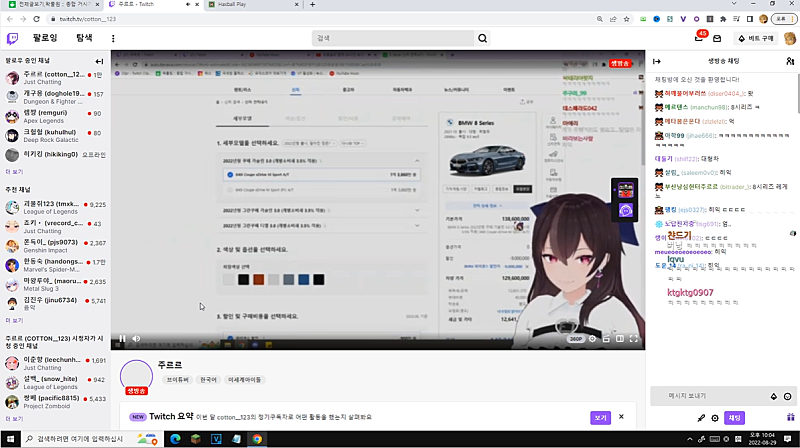Image resolution: width=800 pixels, height=448 pixels.
Task: Toggle theatre mode on the player
Action: [x=620, y=338]
